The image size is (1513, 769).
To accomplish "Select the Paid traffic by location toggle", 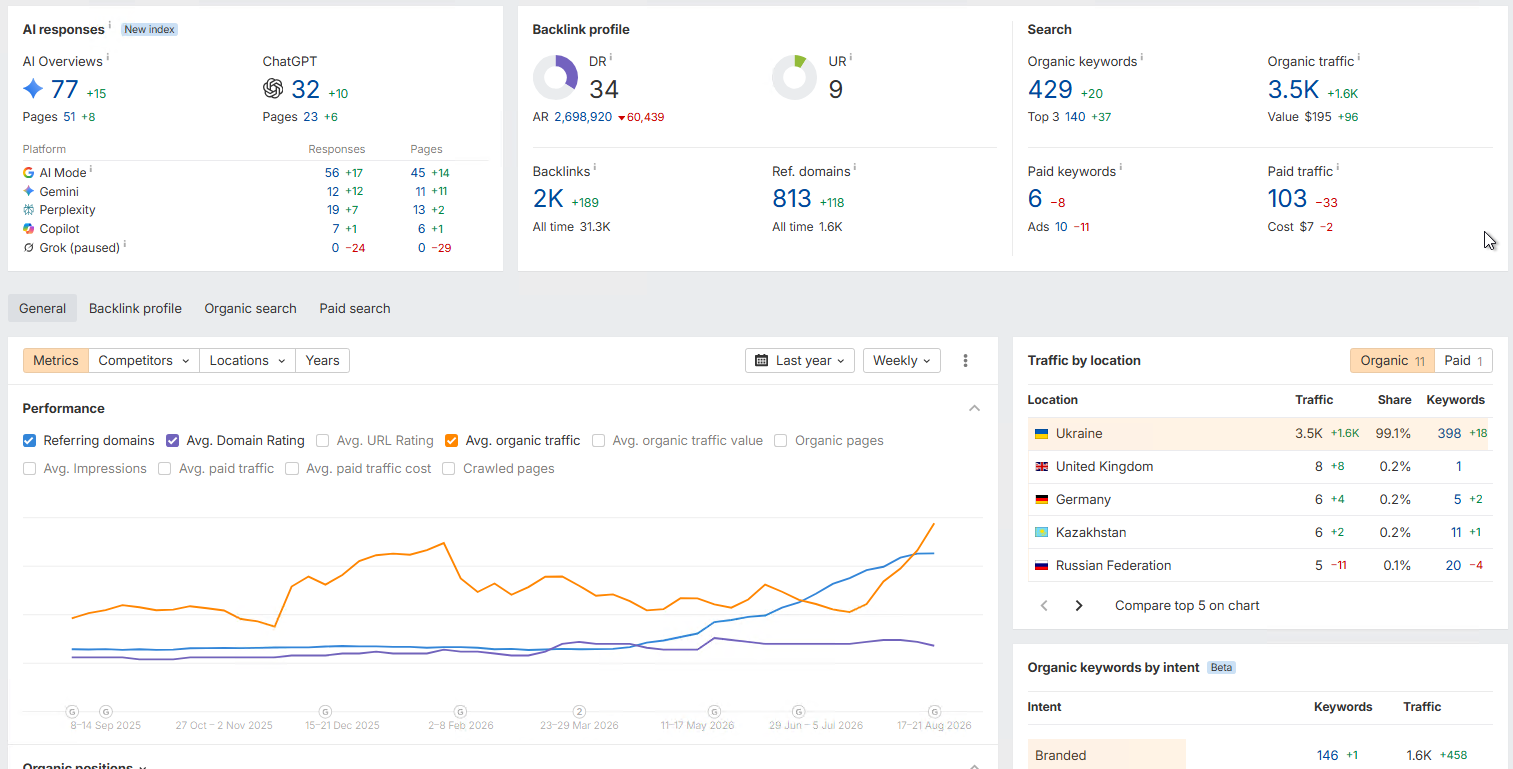I will point(1464,360).
